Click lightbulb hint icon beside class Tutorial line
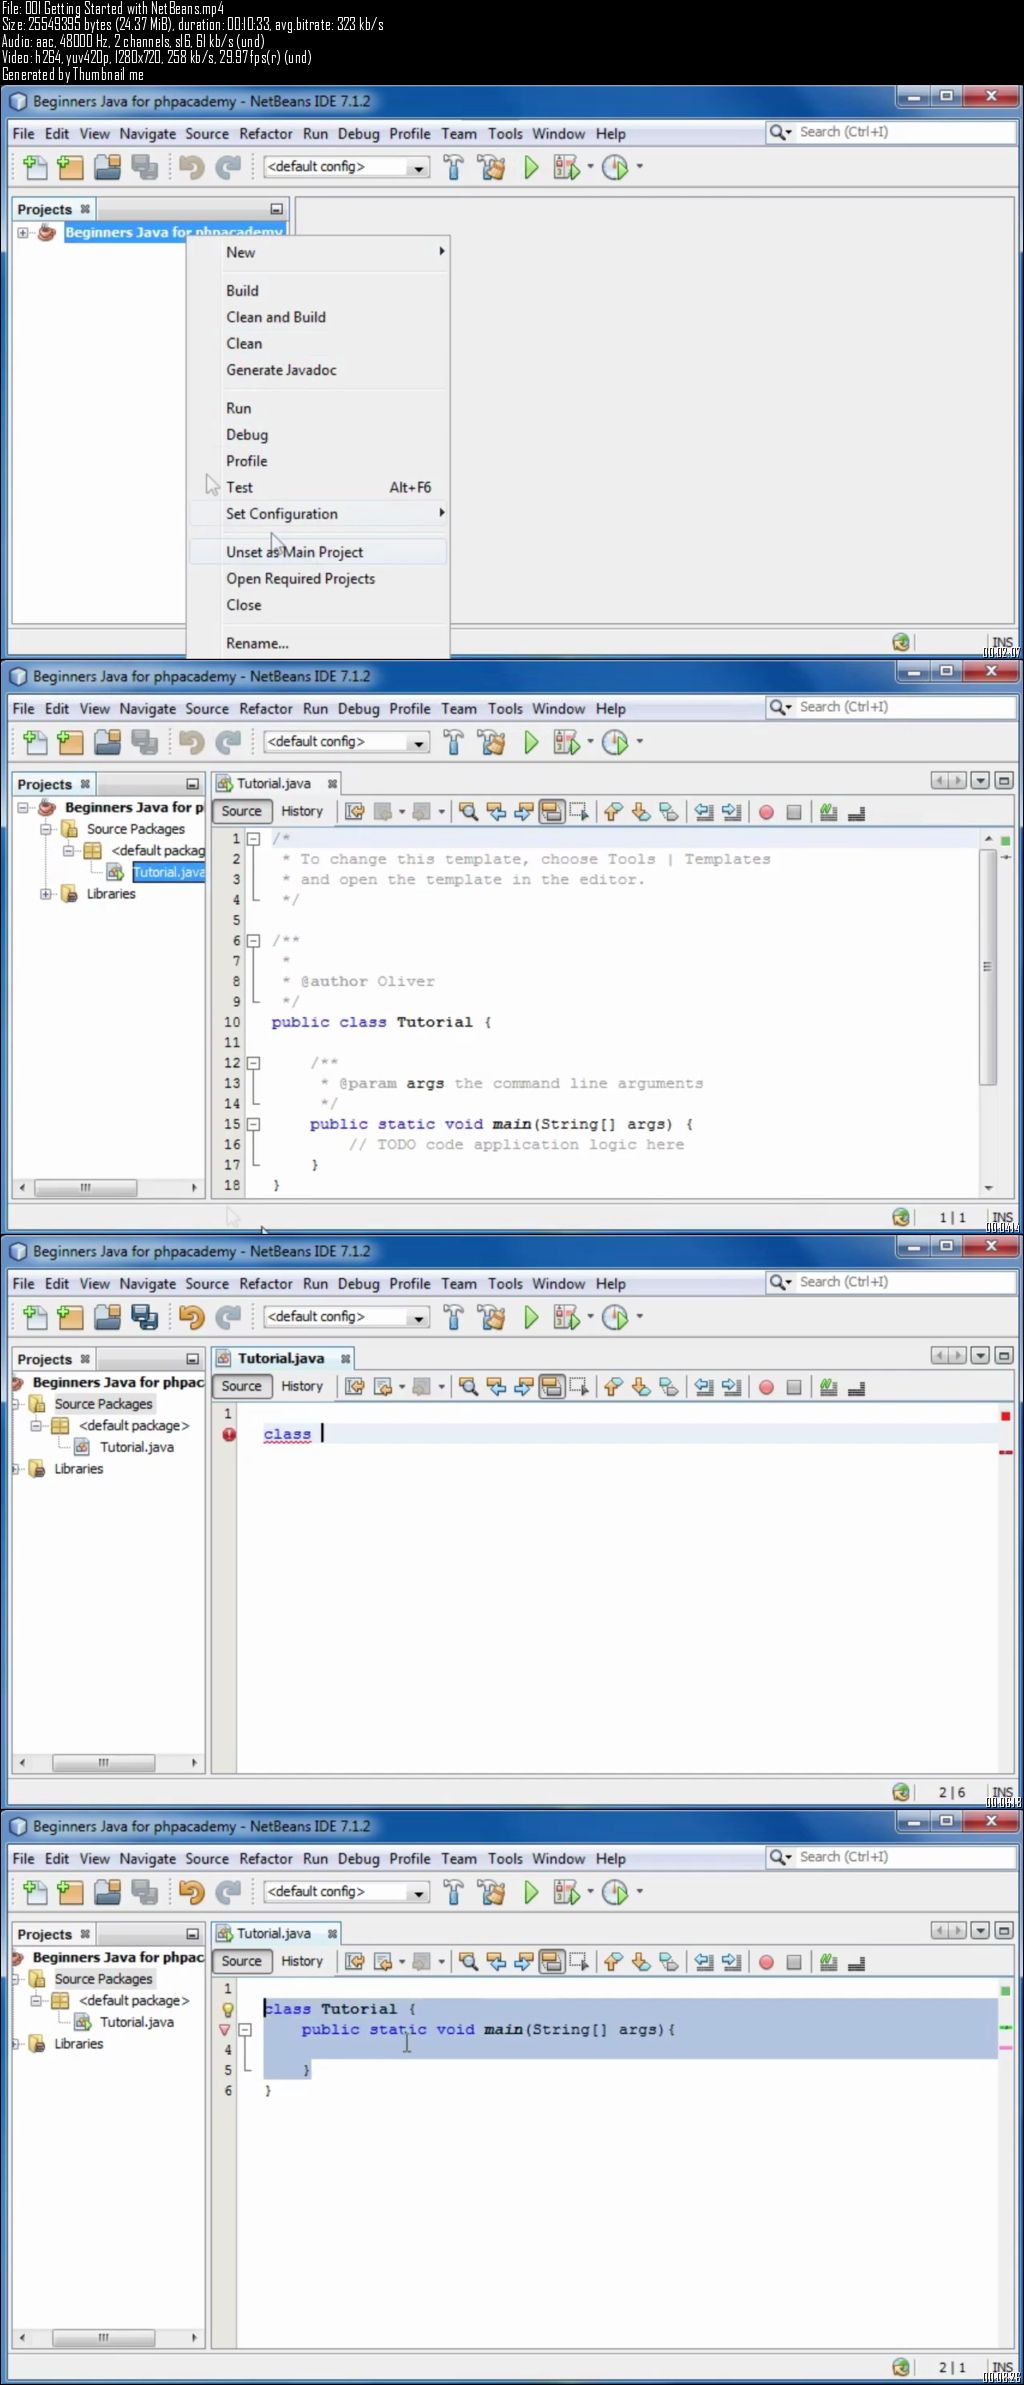 click(x=228, y=2009)
